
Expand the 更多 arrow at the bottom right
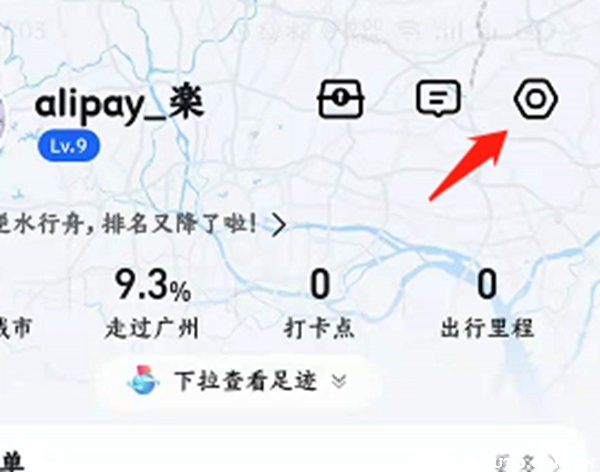tap(553, 463)
